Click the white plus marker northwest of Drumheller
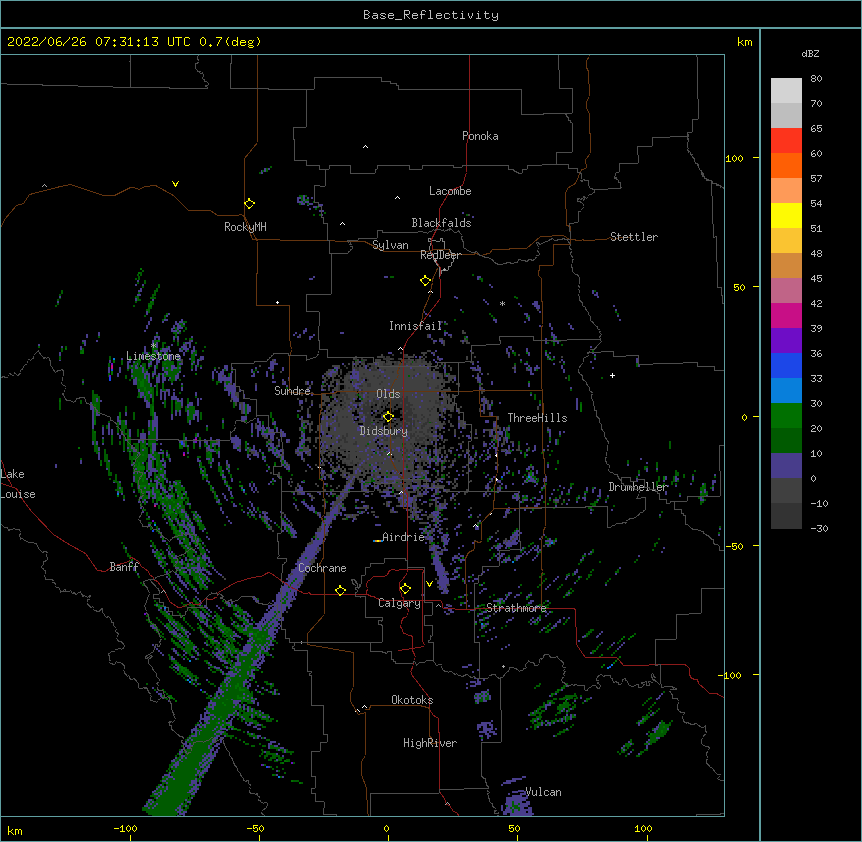This screenshot has height=842, width=862. [x=612, y=376]
